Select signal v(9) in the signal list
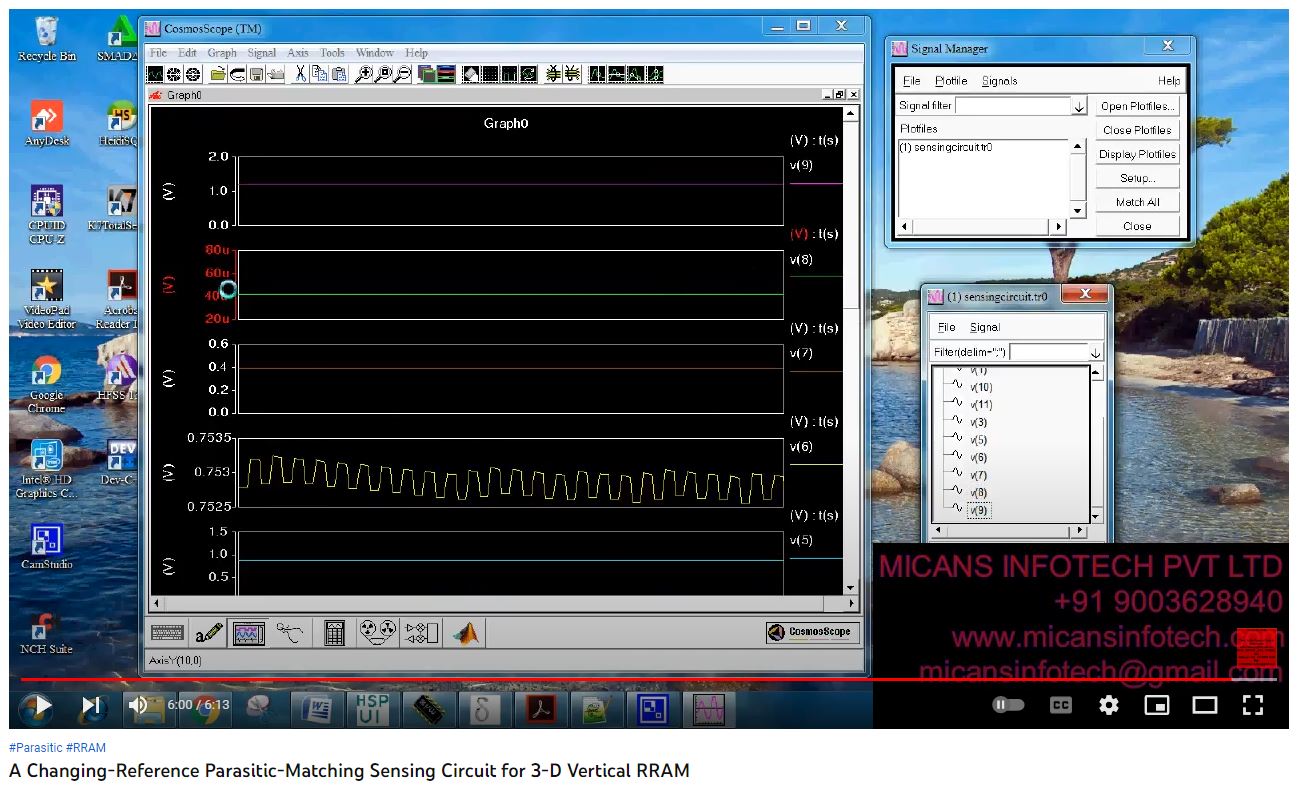1299x787 pixels. 979,510
